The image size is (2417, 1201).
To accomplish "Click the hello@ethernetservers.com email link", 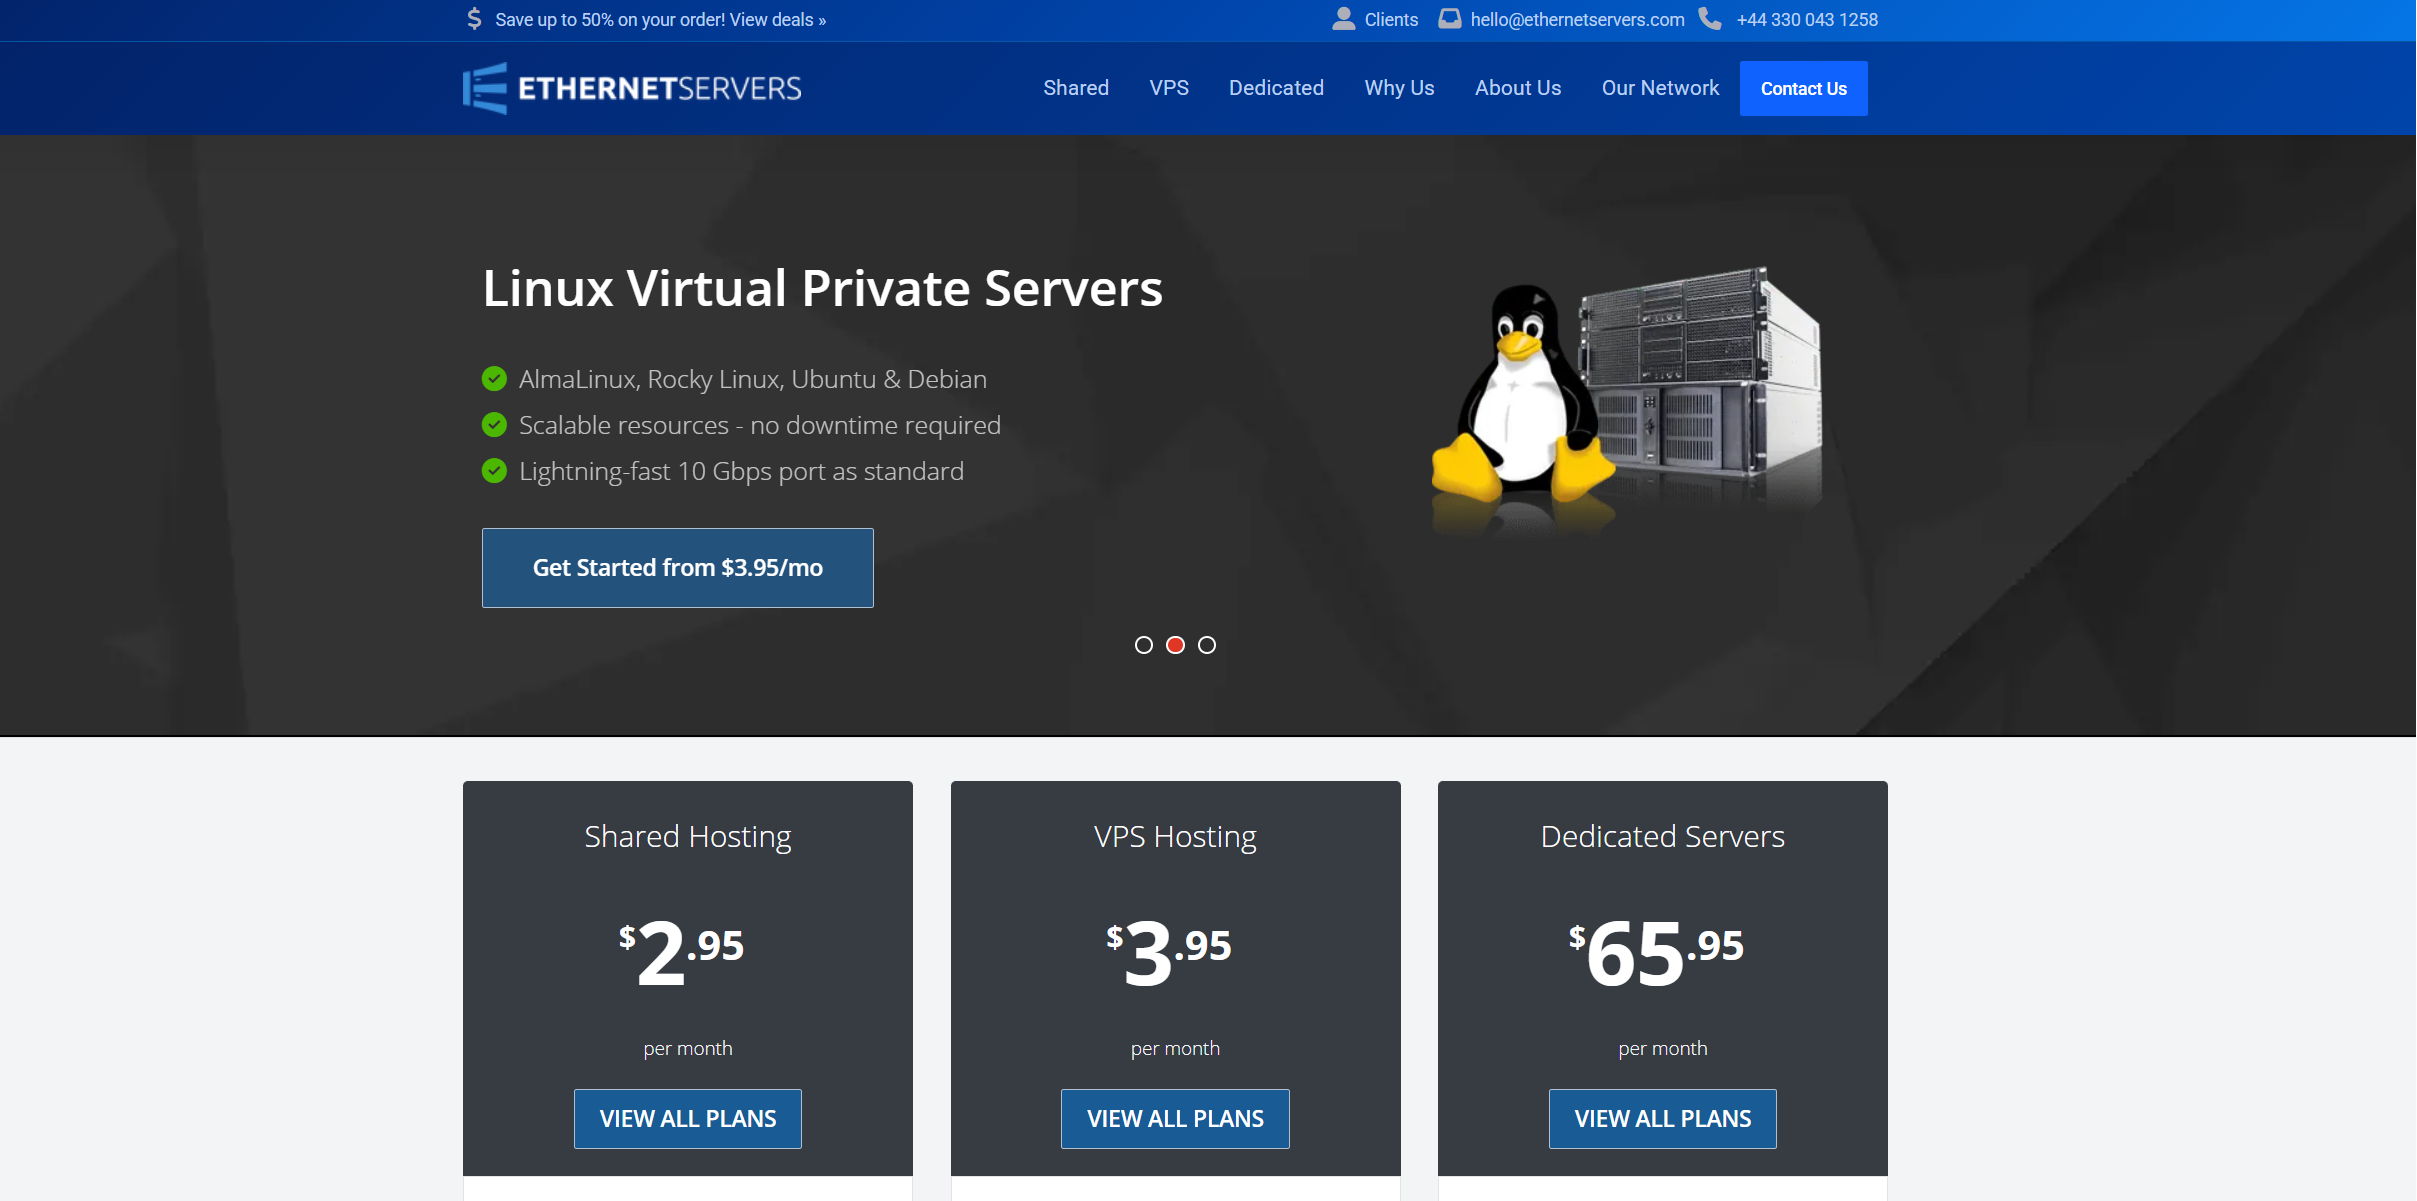I will [1577, 20].
